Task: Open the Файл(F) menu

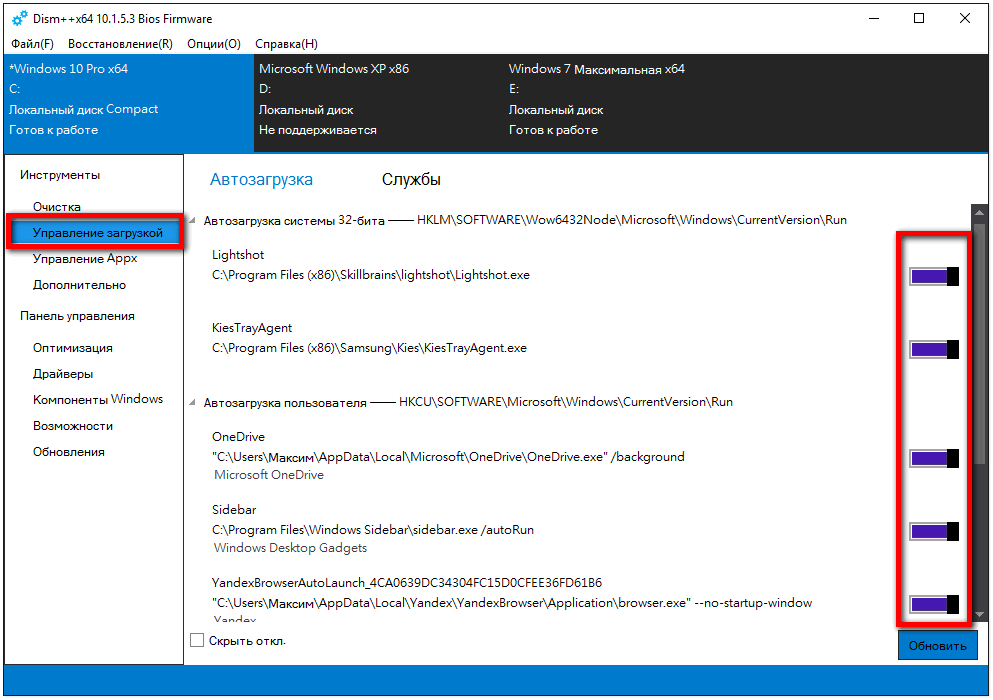Action: click(32, 44)
